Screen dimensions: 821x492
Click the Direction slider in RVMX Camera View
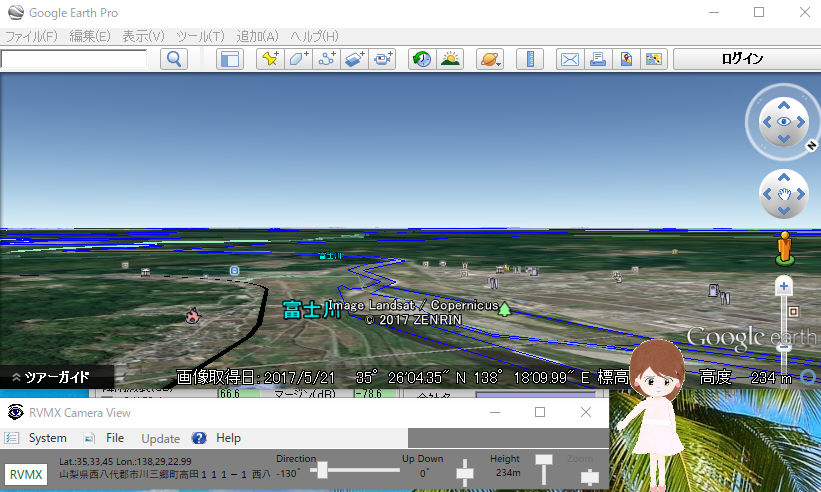(x=322, y=469)
